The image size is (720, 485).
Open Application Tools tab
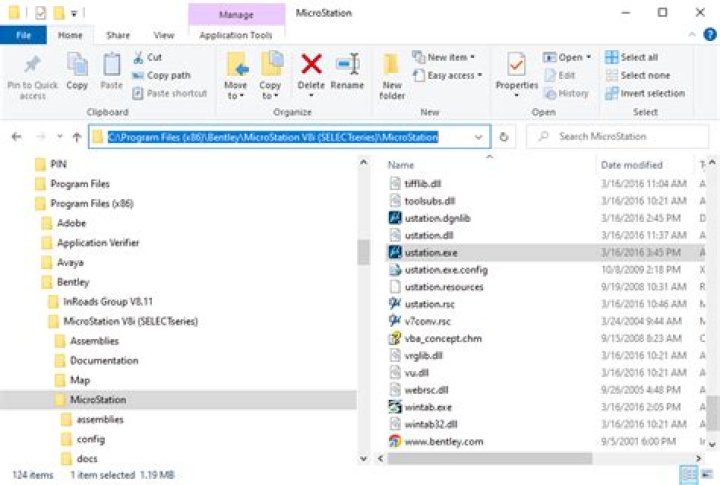[x=236, y=35]
